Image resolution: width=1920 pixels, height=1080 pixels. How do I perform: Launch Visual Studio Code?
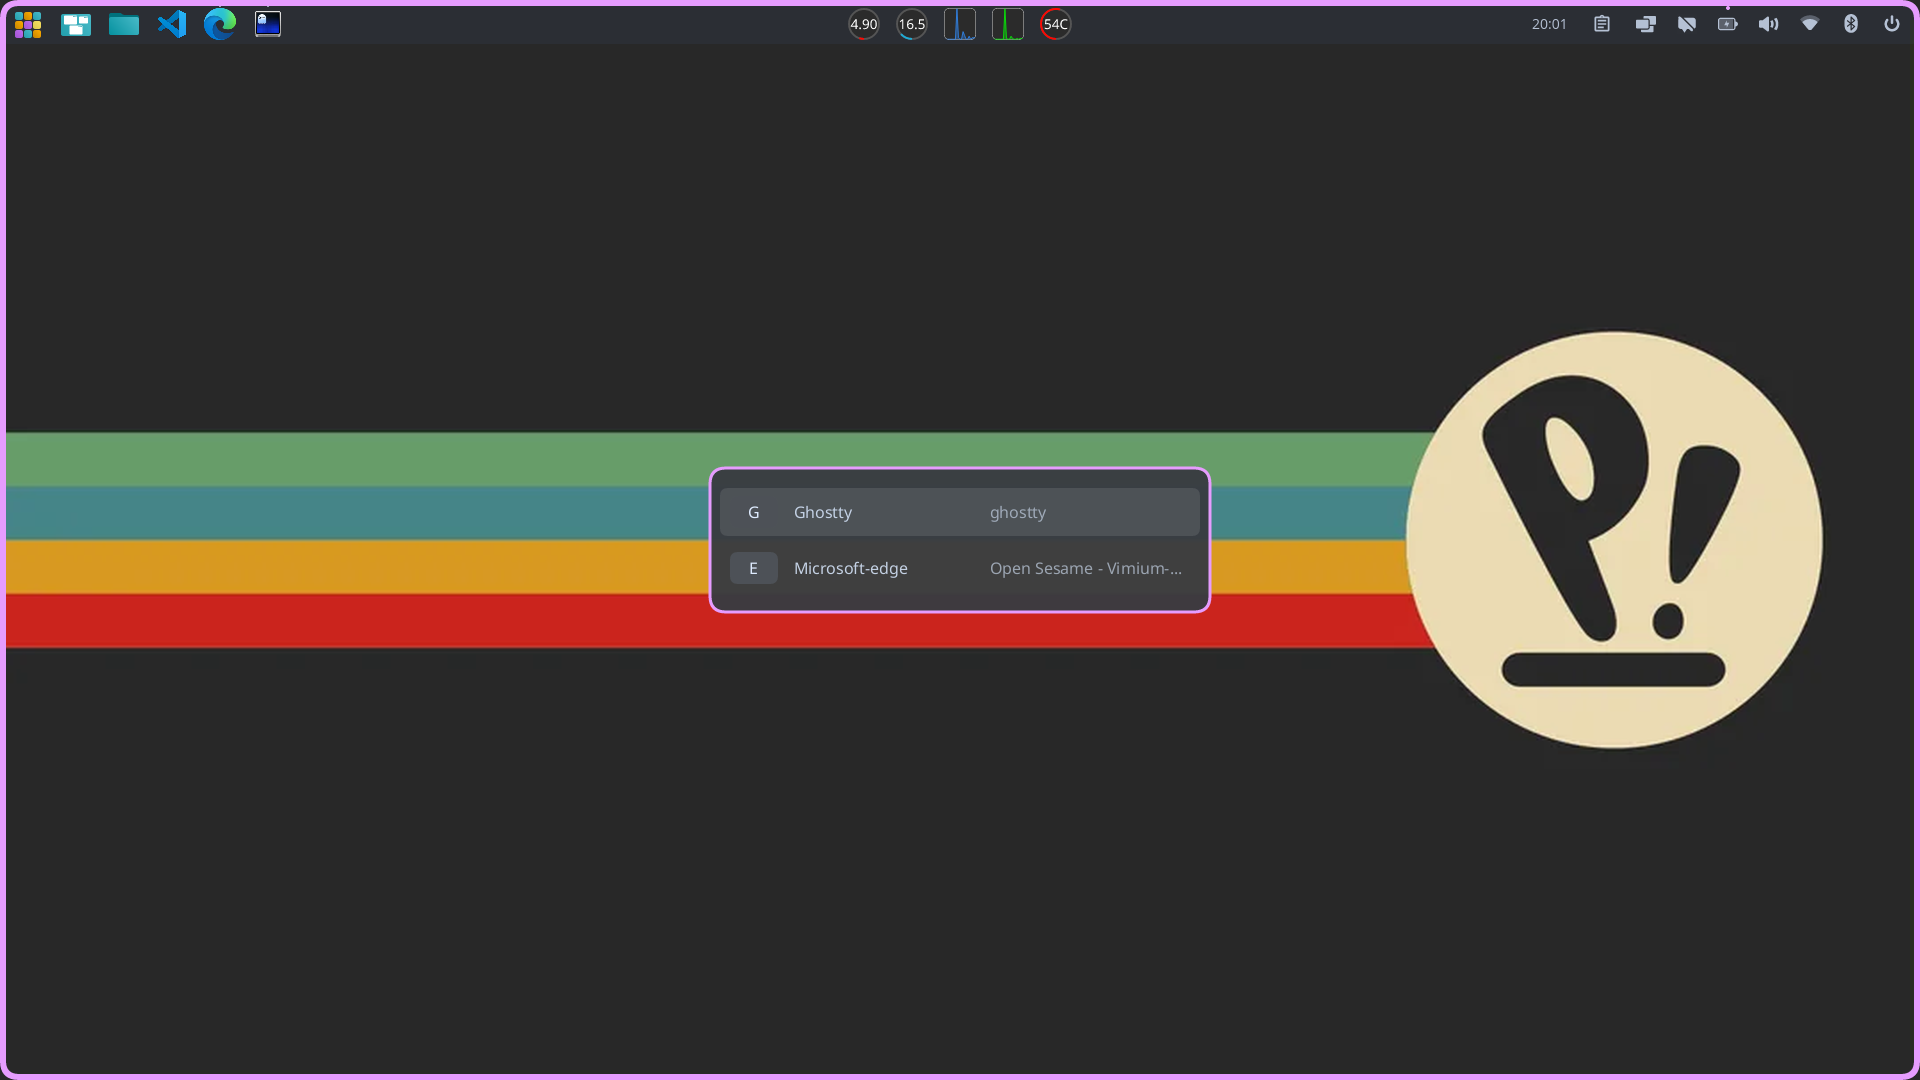pos(172,24)
